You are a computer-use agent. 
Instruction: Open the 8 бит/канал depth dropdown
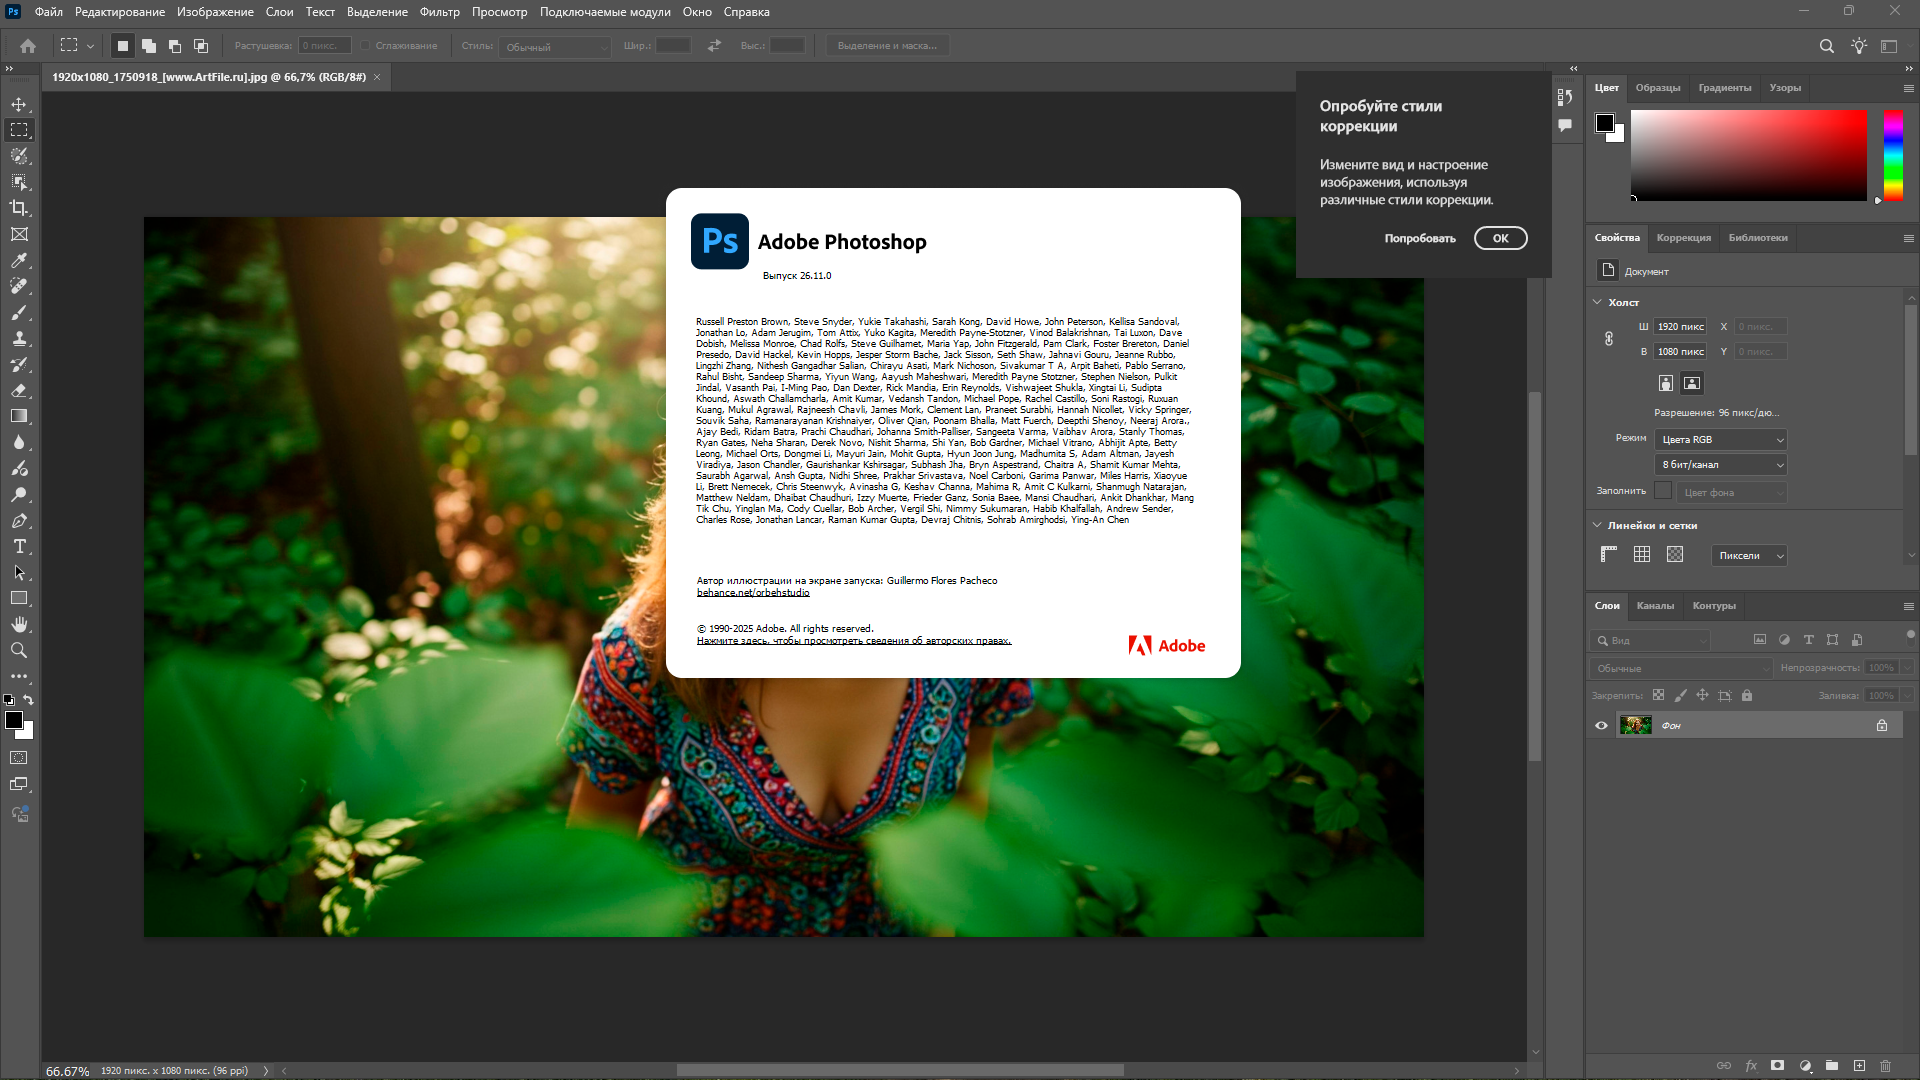point(1720,464)
